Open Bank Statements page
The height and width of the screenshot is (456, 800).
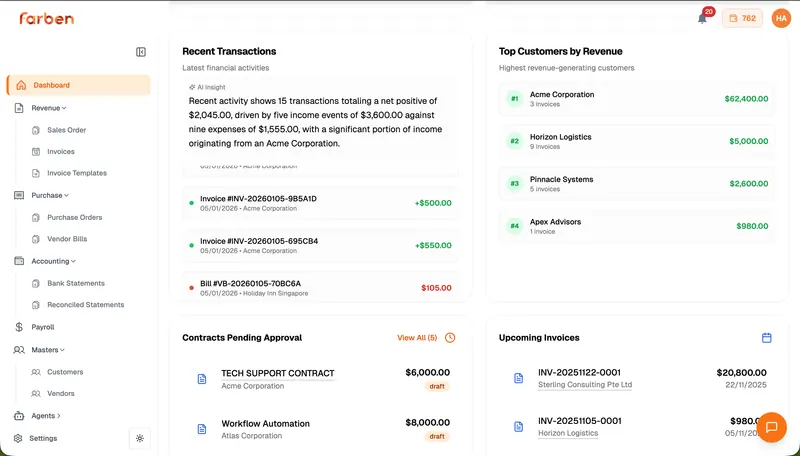[76, 283]
